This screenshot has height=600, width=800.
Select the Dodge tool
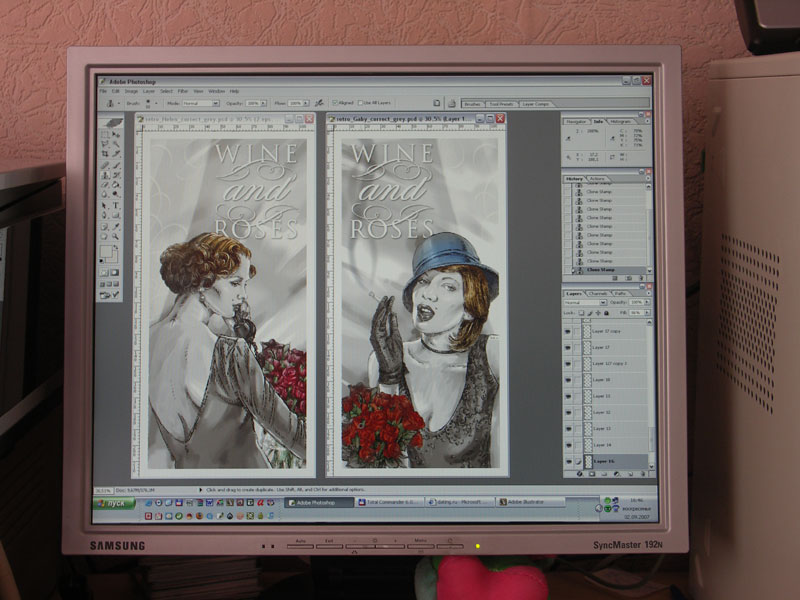click(116, 194)
